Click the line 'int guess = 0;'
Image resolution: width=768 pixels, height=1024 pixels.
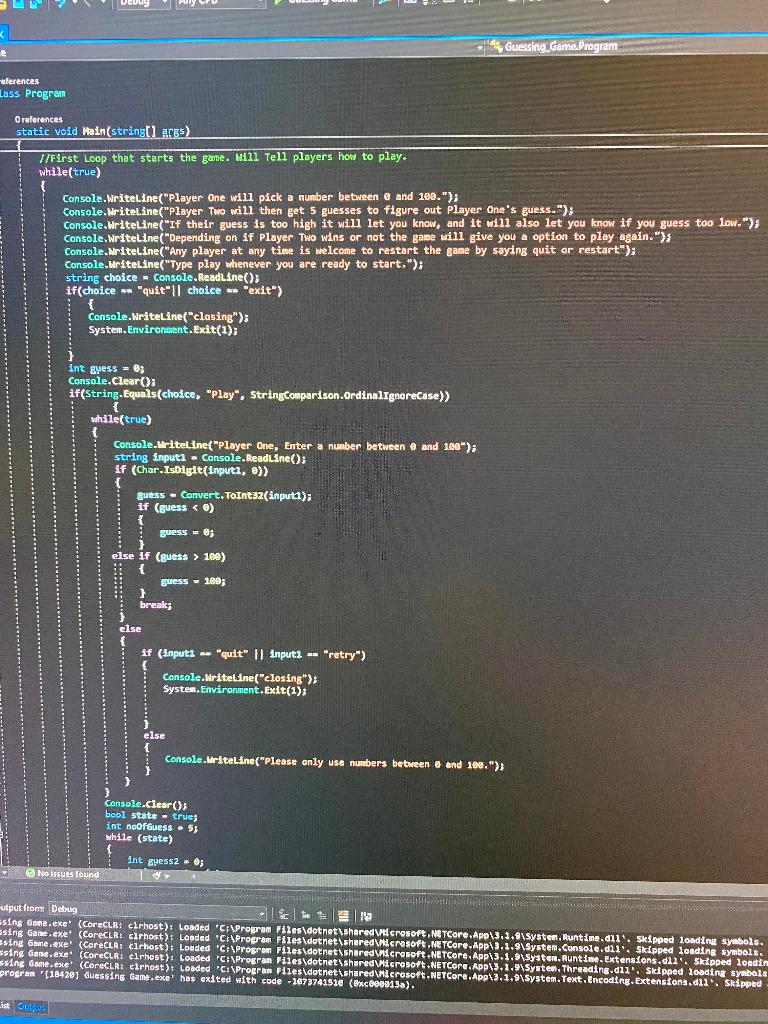coord(106,368)
